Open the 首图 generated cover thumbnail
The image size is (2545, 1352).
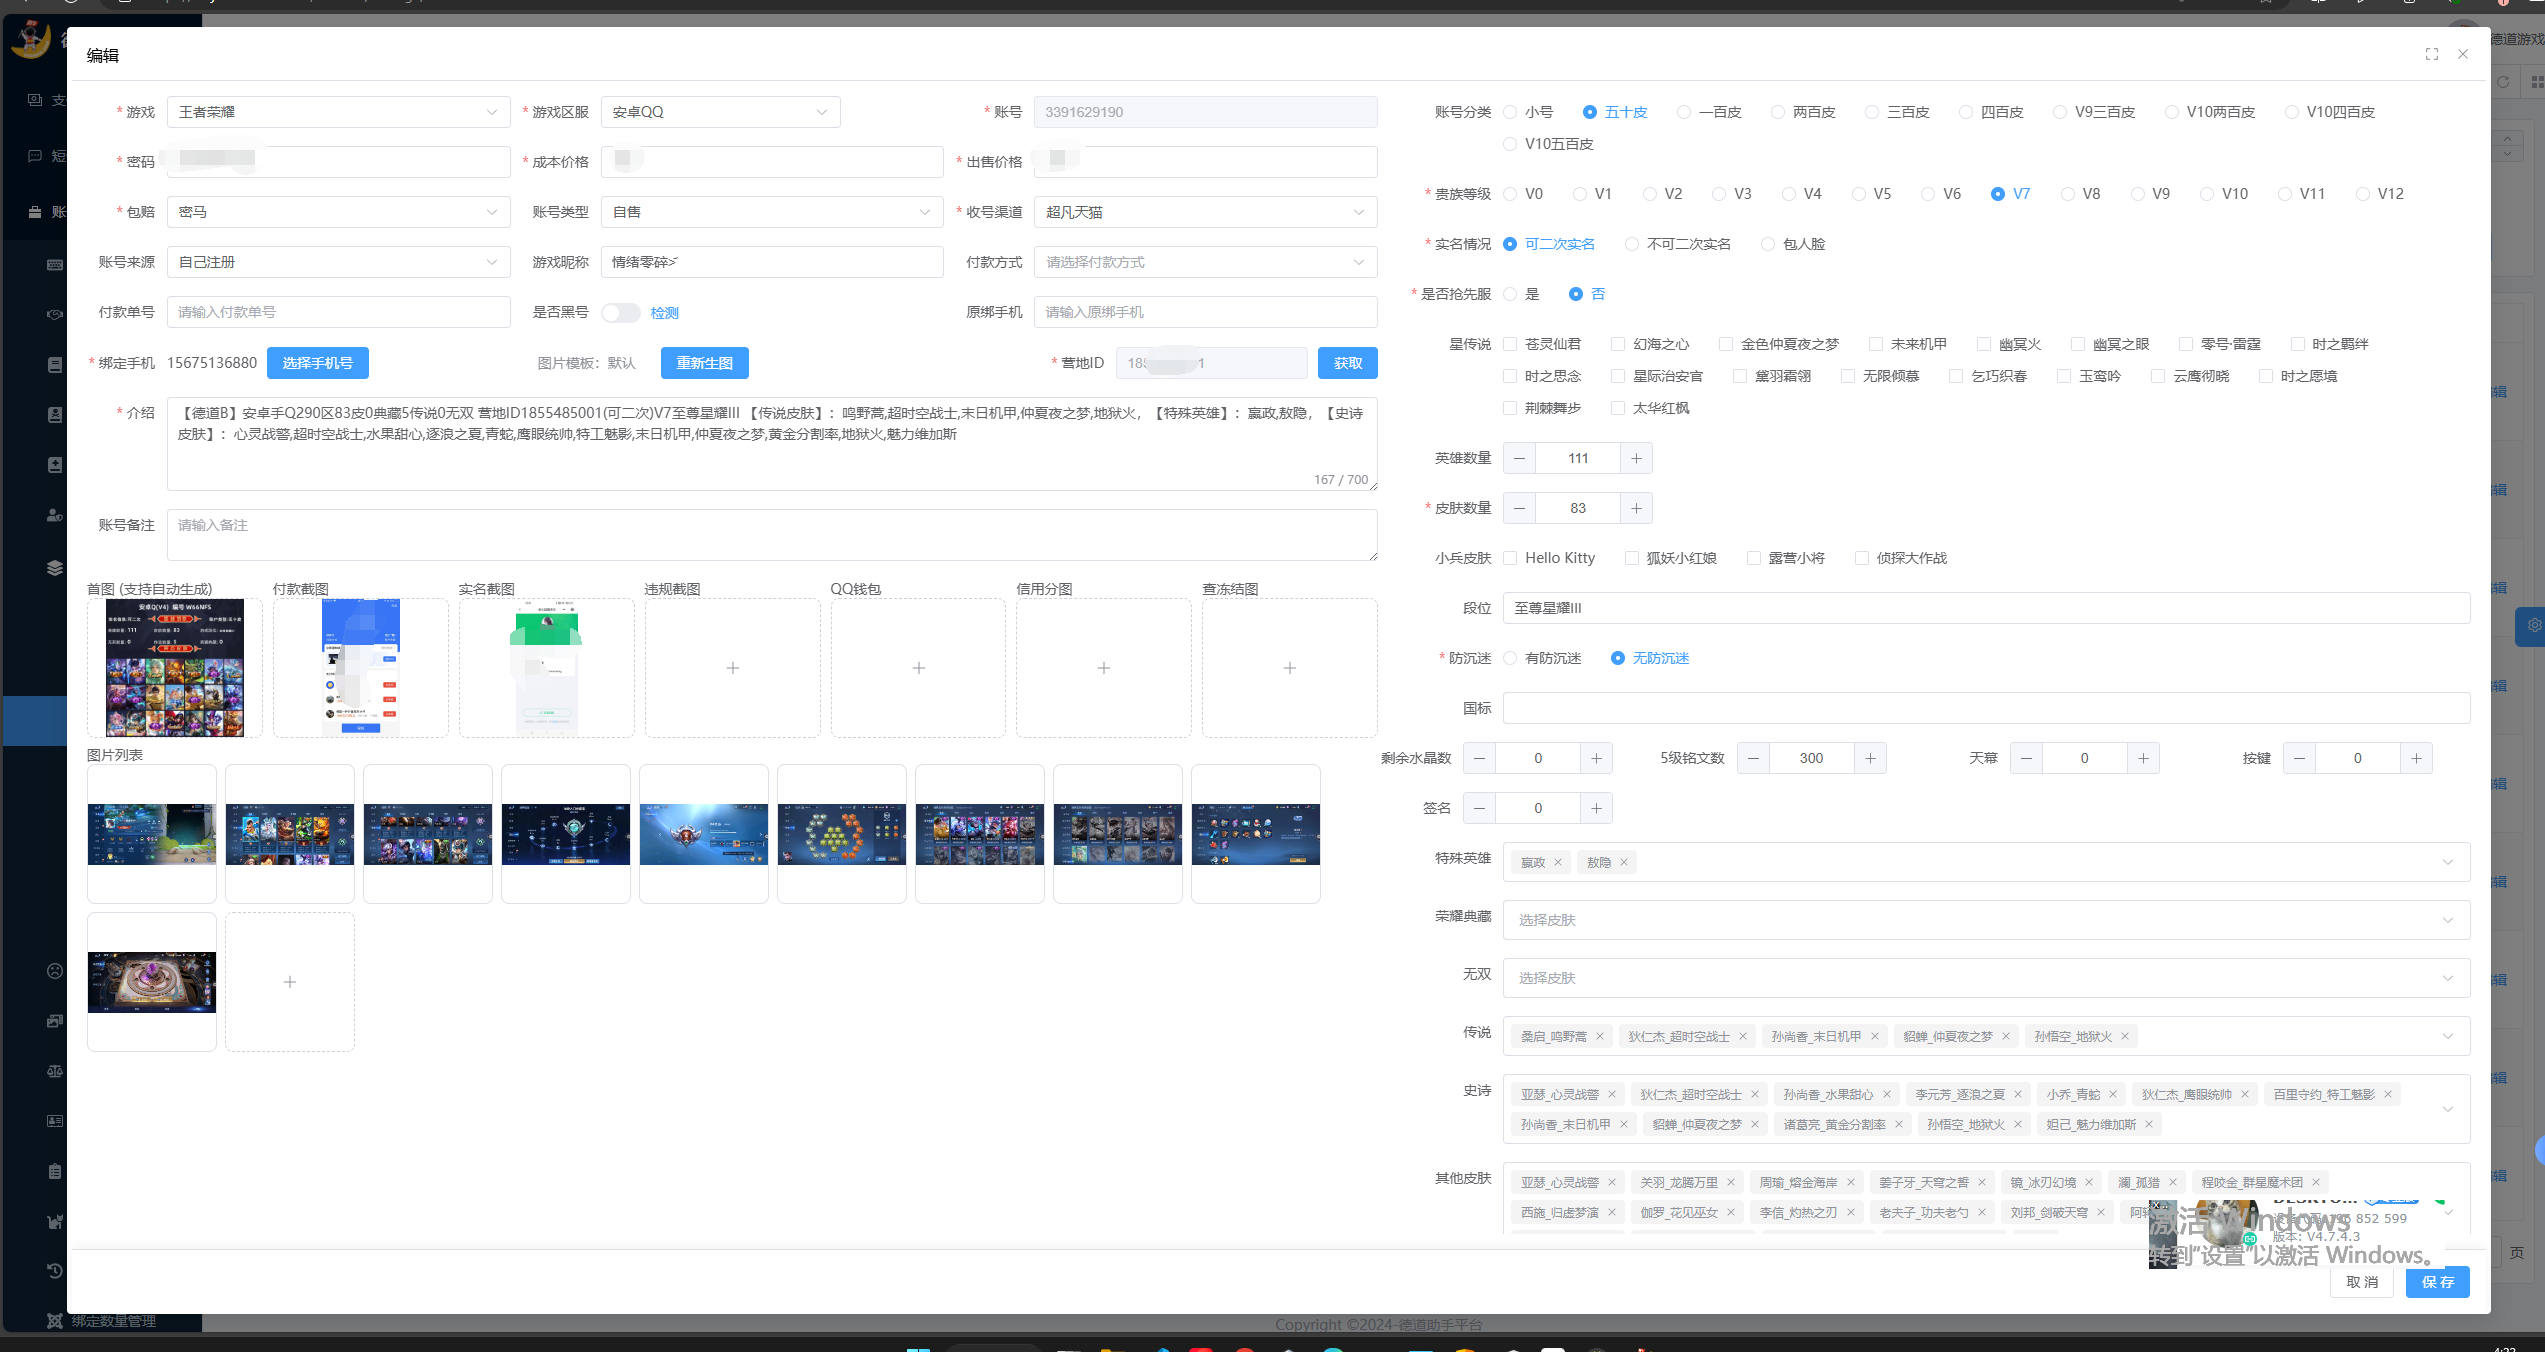(175, 668)
